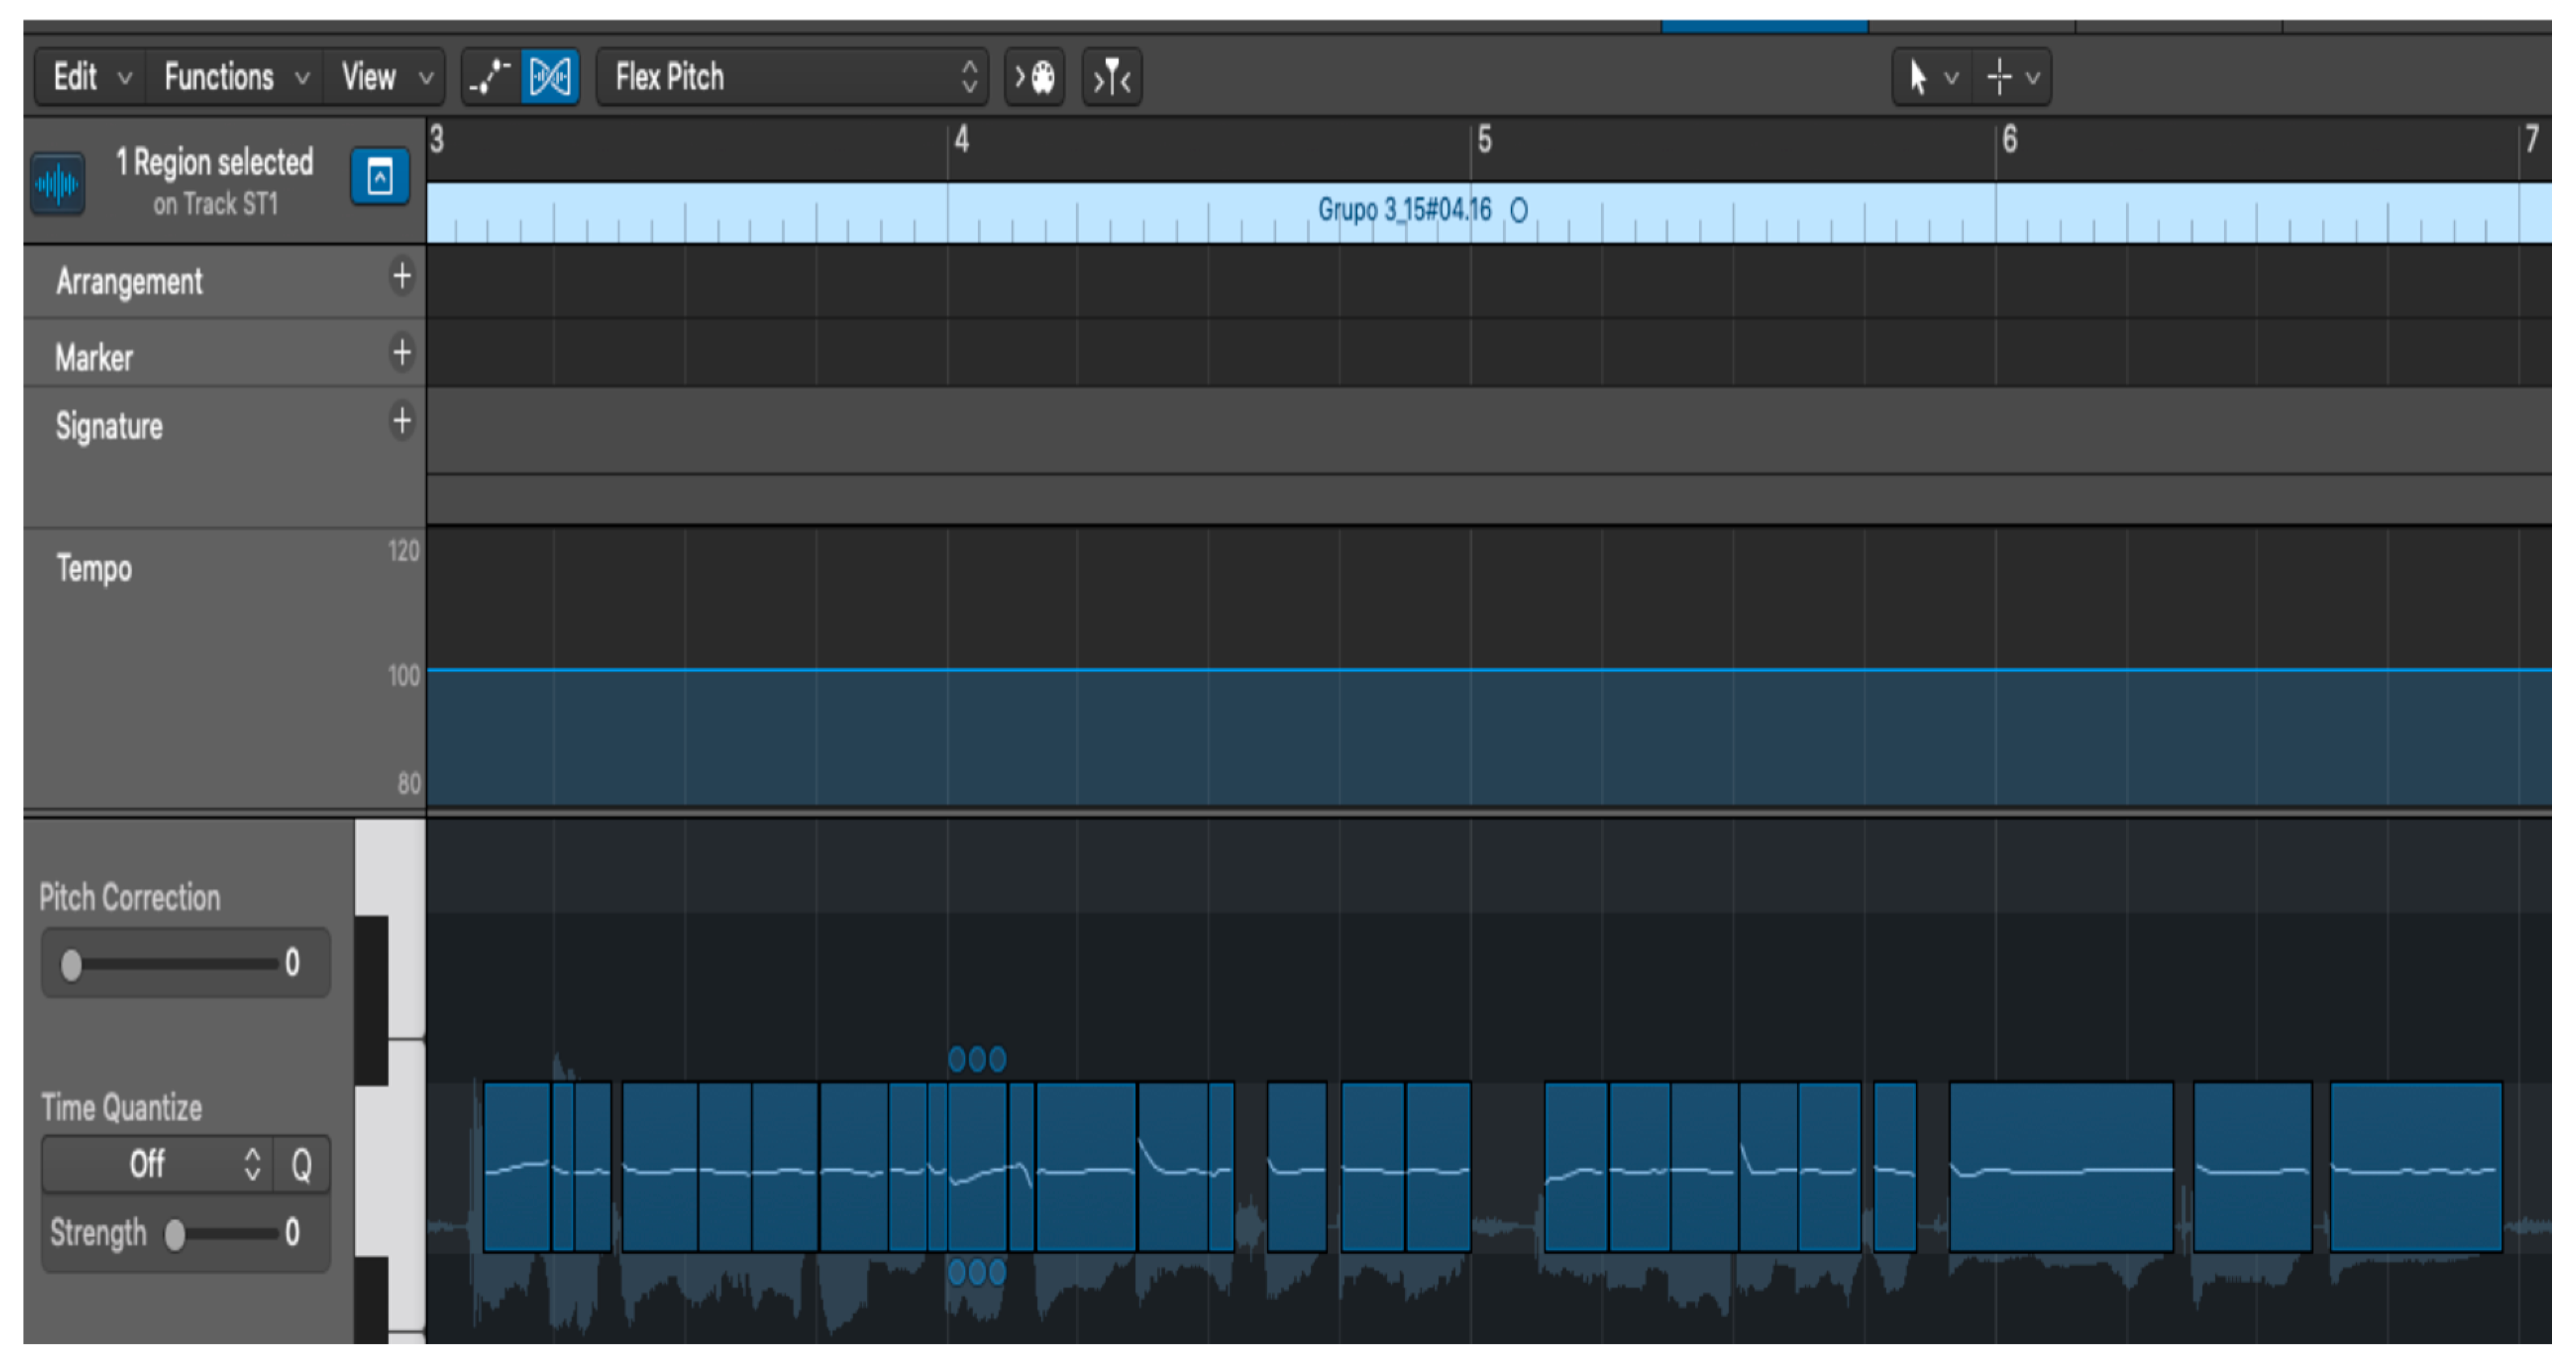Click the MIDI In palette button

[x=1034, y=77]
